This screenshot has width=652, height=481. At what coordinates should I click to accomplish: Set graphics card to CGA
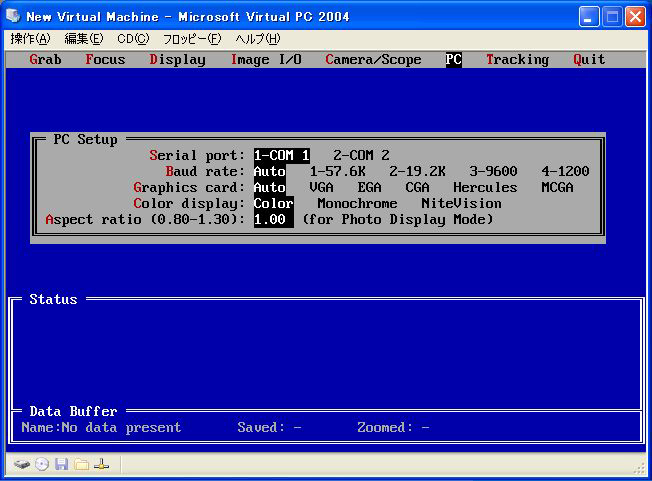tap(417, 187)
